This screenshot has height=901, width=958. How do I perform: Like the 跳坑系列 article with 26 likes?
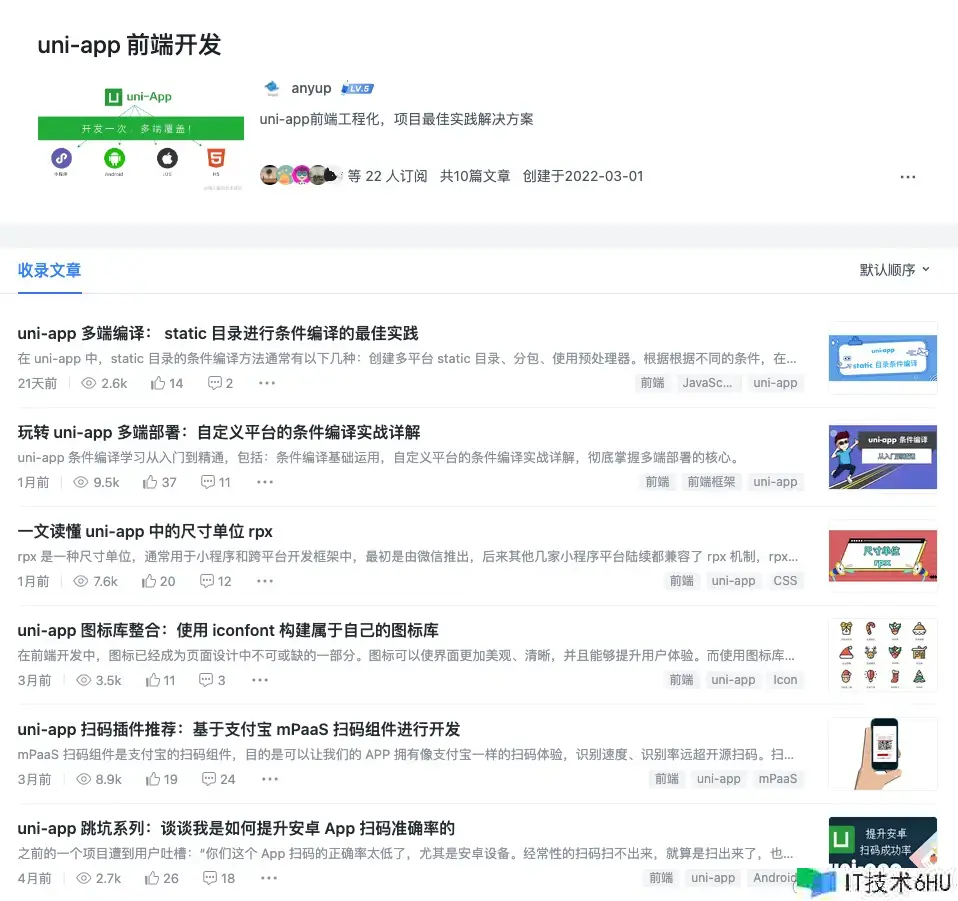(x=162, y=878)
